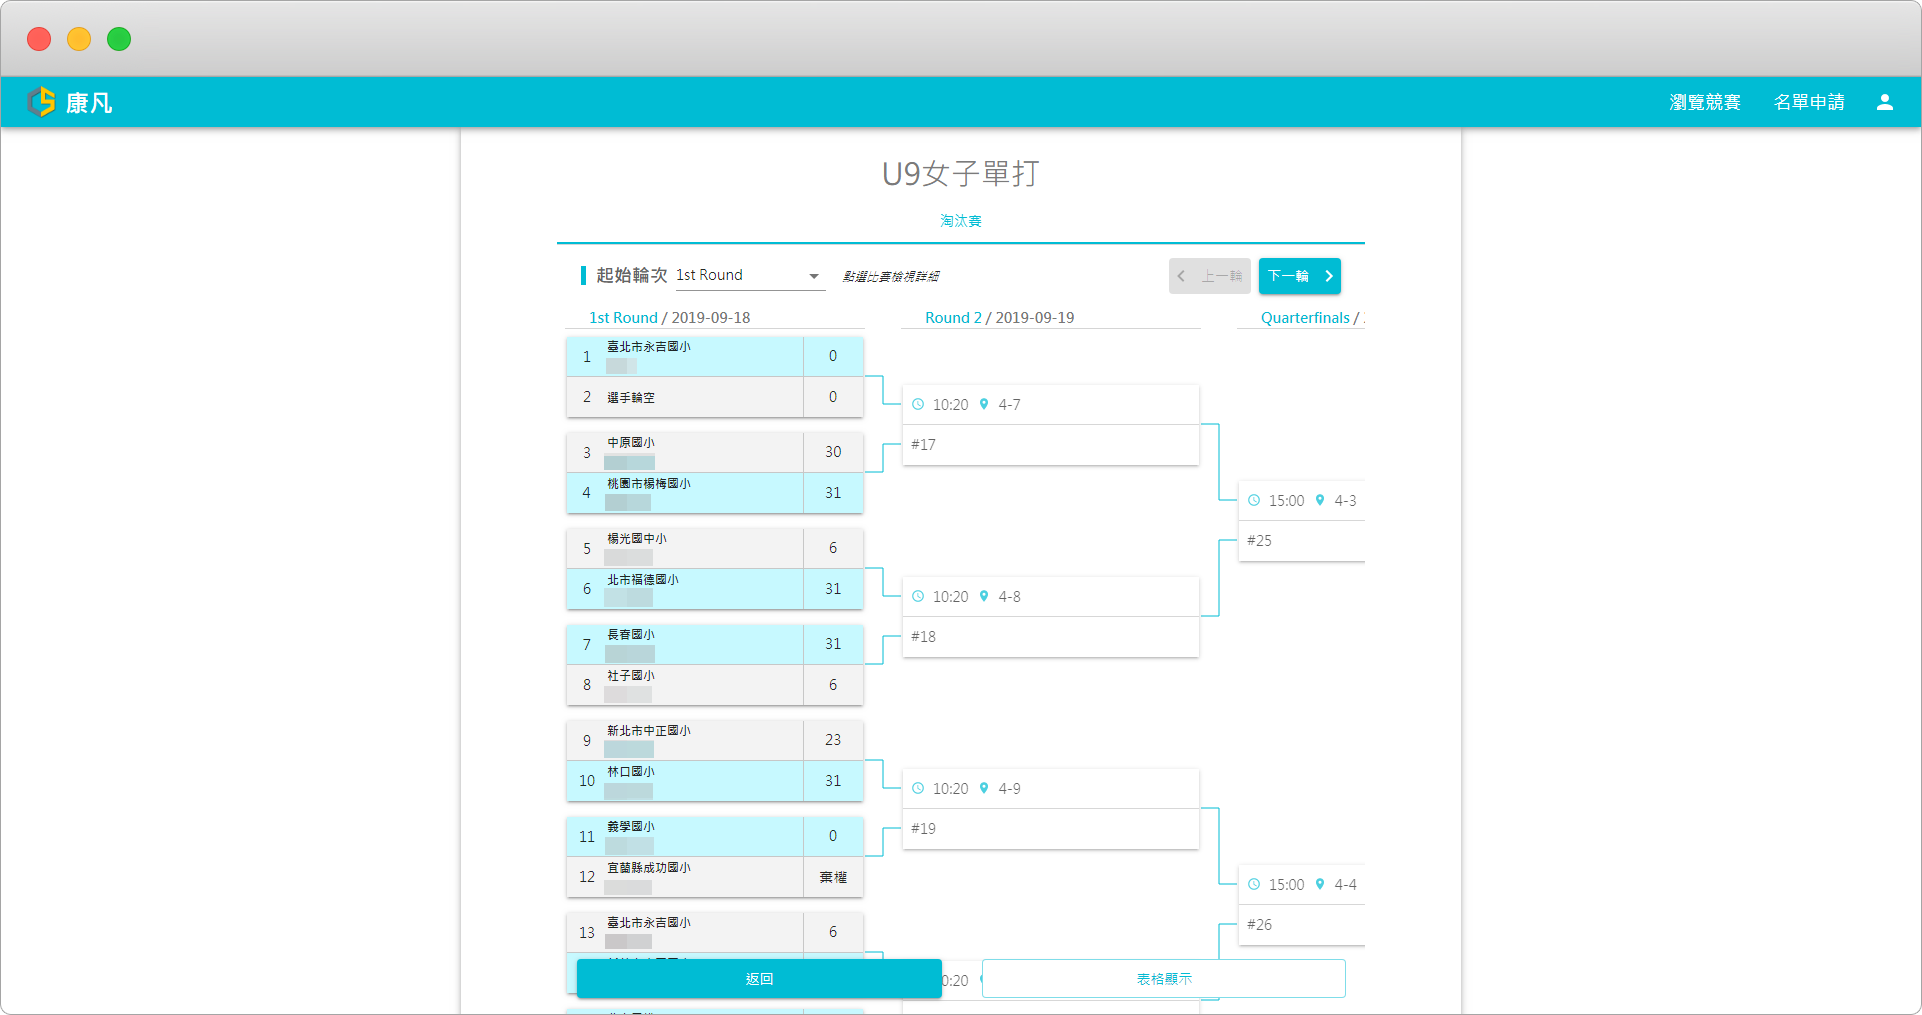This screenshot has height=1015, width=1922.
Task: Click score 30 for 中原國小
Action: click(x=833, y=452)
